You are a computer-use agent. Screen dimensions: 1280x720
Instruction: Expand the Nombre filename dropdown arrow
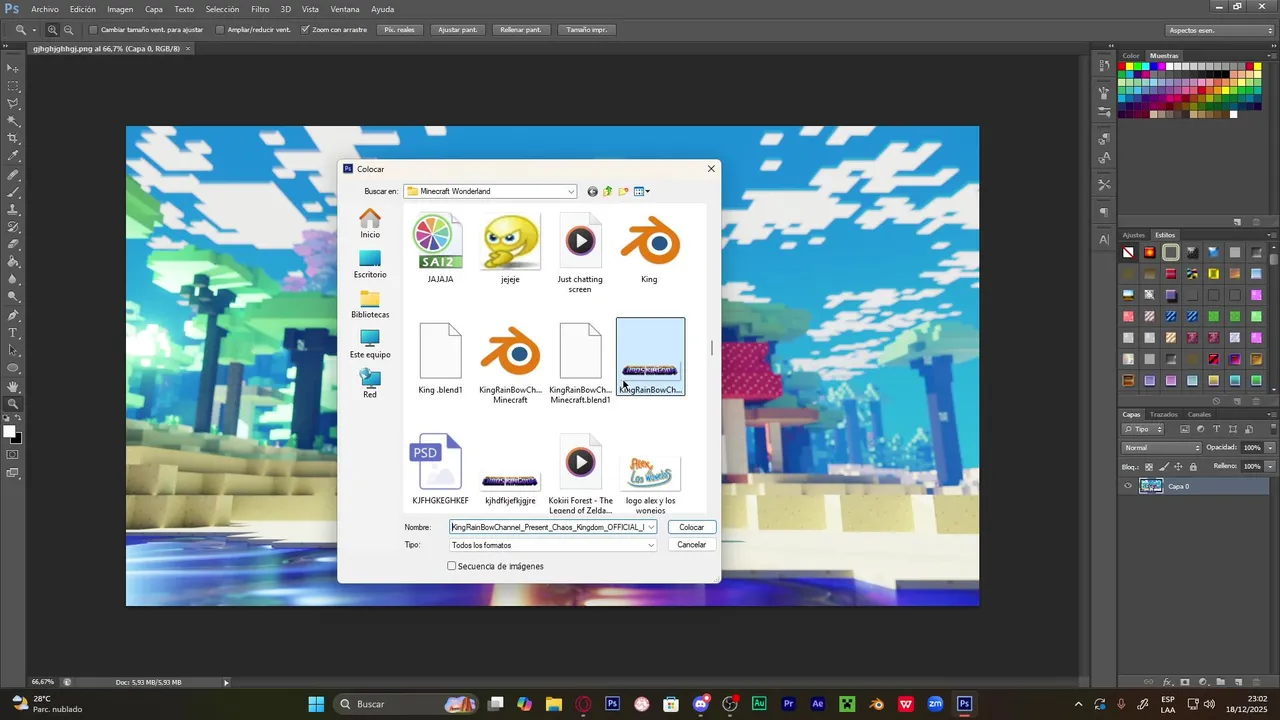[x=651, y=527]
